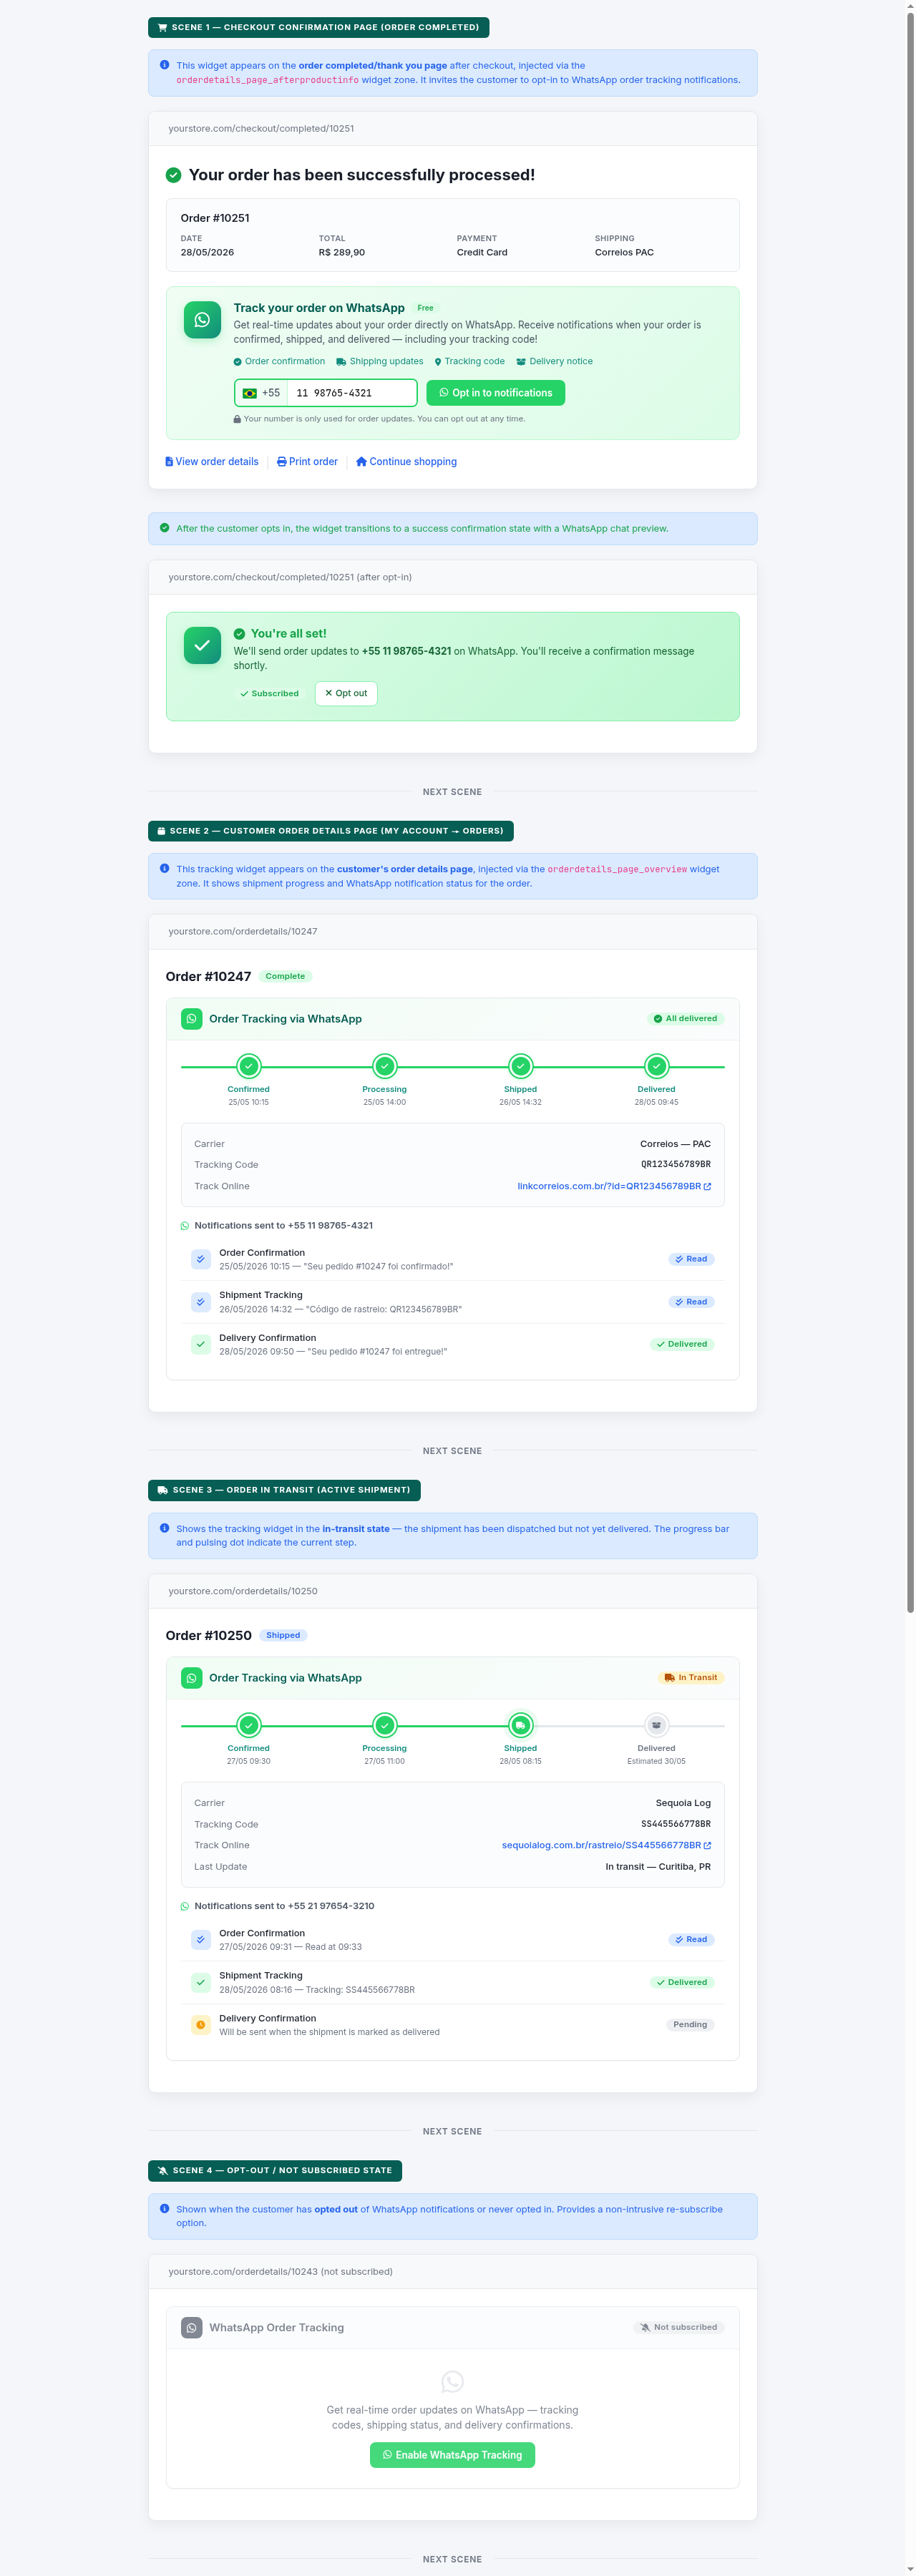
Task: Click tracking code SS445566778BR value
Action: click(x=676, y=1824)
